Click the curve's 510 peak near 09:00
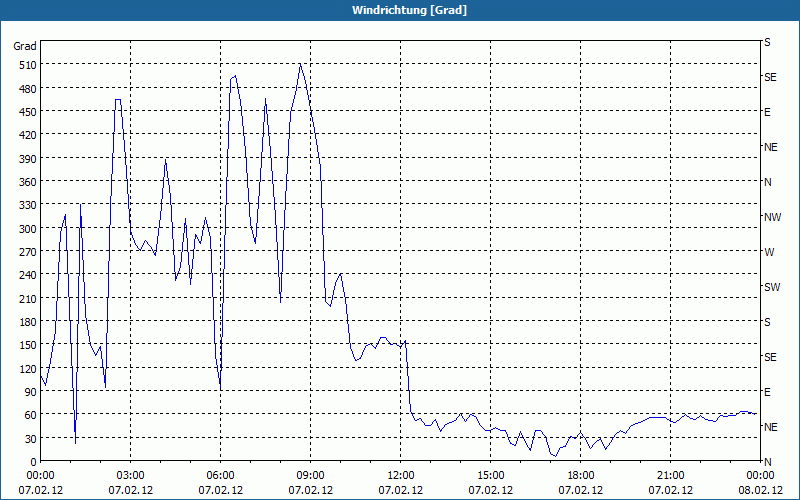Screen dimensions: 800x500 300,64
